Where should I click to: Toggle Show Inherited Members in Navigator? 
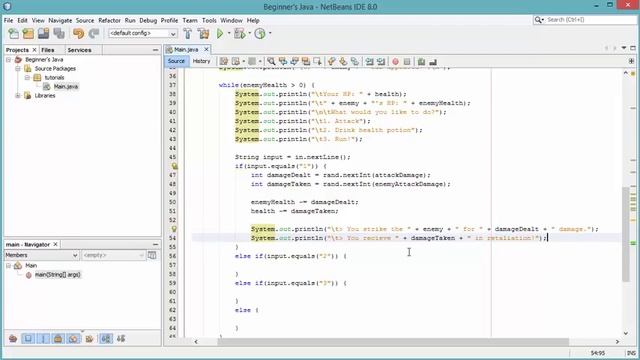pyautogui.click(x=13, y=338)
